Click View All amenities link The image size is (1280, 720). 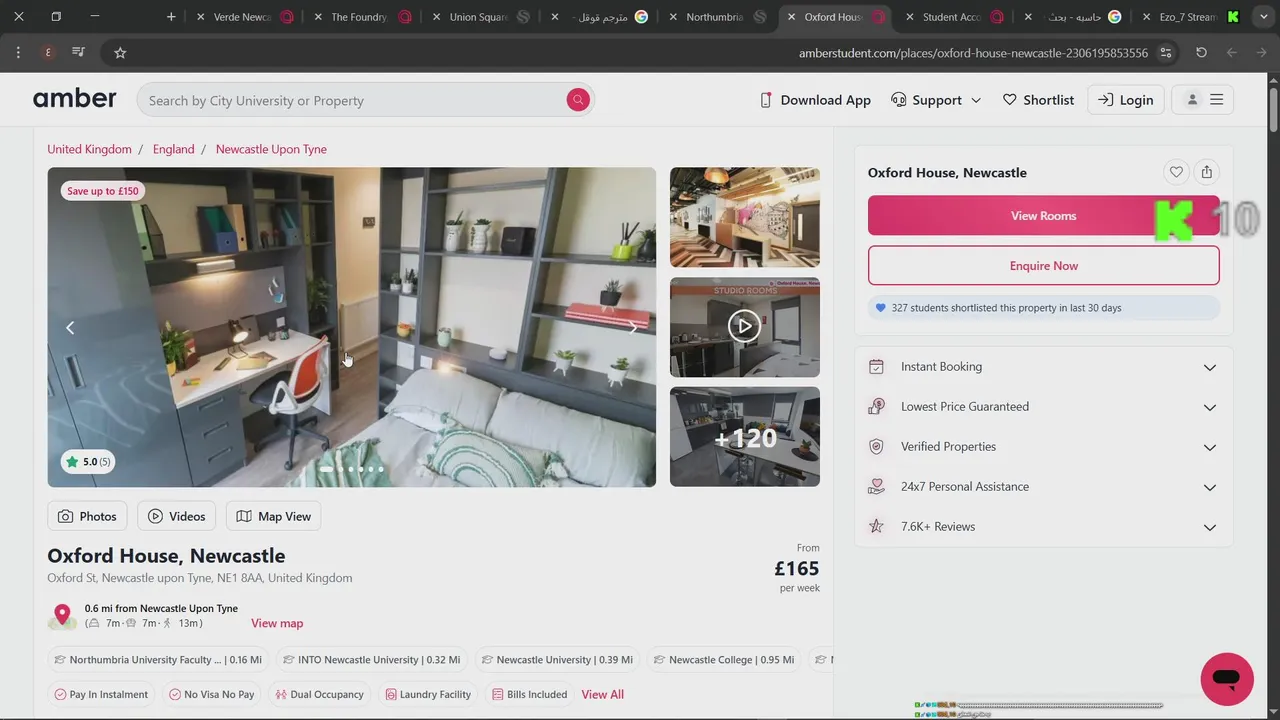coord(602,694)
